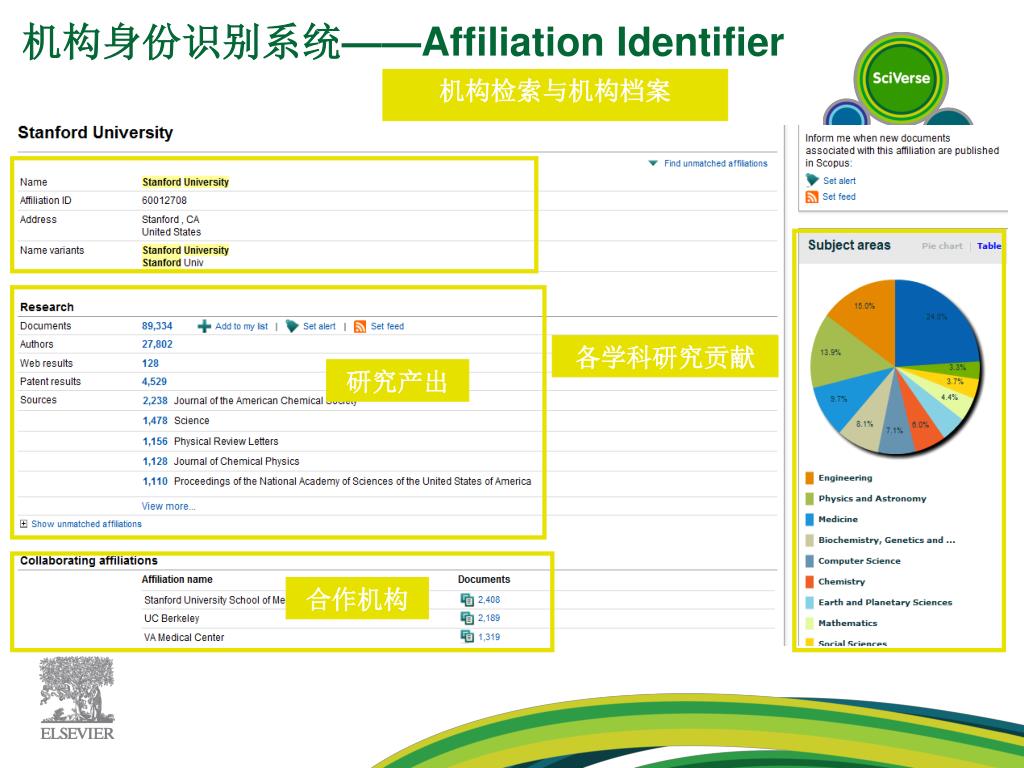This screenshot has width=1024, height=768.
Task: Open 1,110 Proceedings of National Academy count
Action: [x=155, y=481]
